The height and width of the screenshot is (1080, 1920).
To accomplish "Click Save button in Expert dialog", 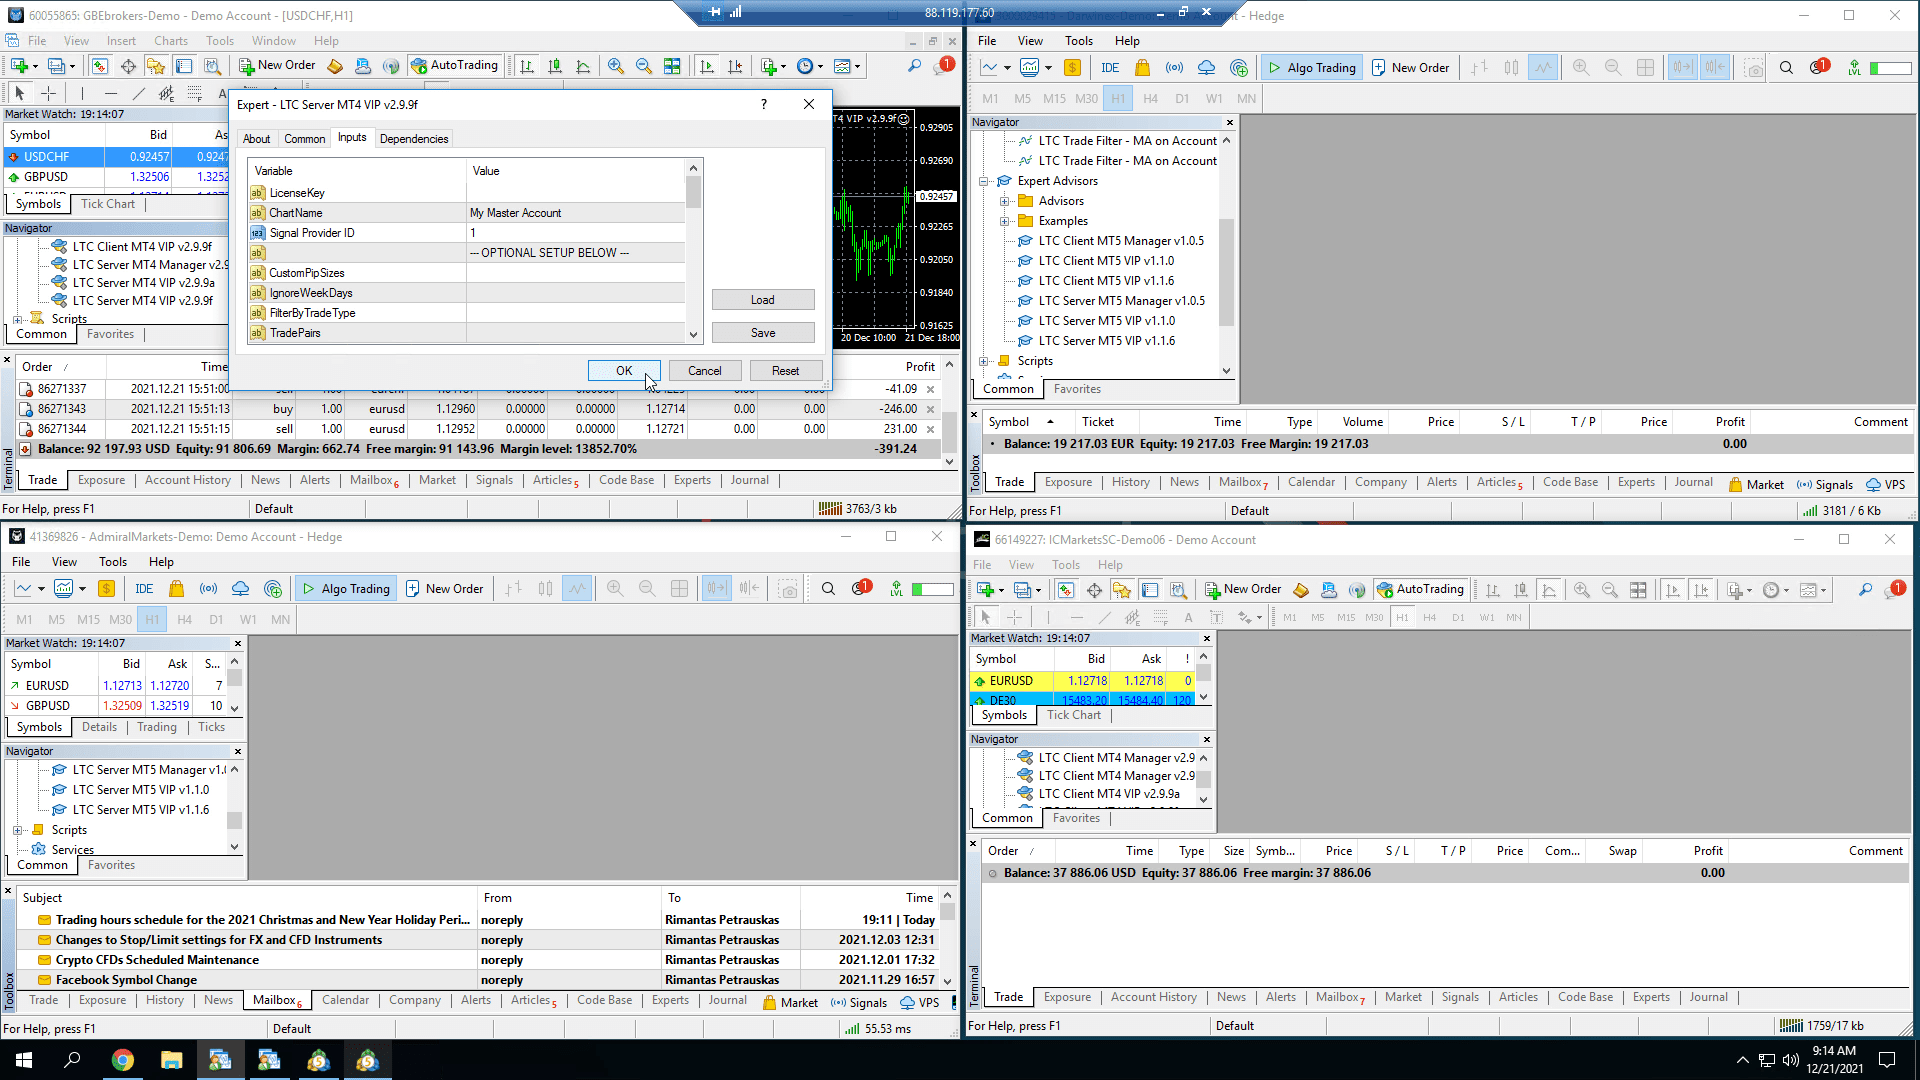I will pyautogui.click(x=763, y=333).
